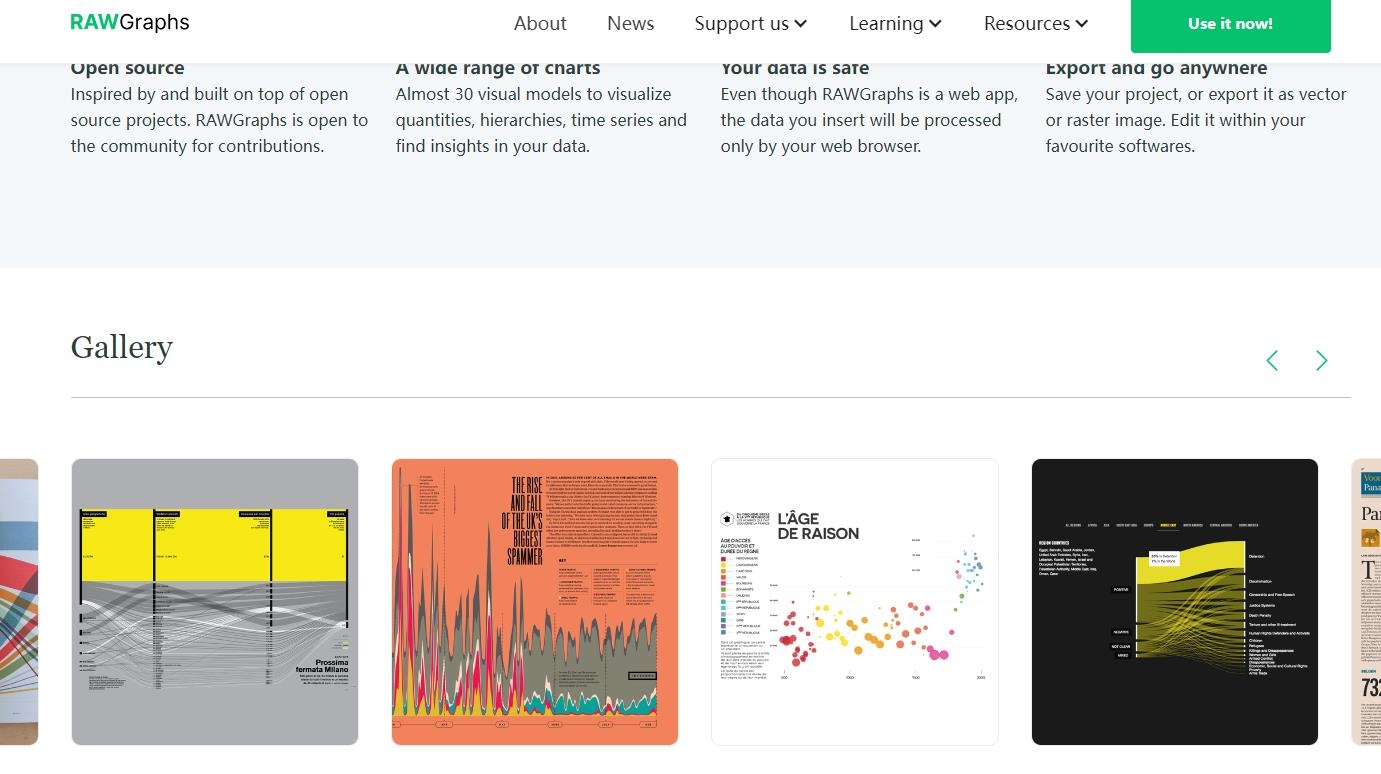Viewport: 1381px width, 774px height.
Task: Open the UK's Biggest Spammer thumbnail
Action: coord(535,602)
